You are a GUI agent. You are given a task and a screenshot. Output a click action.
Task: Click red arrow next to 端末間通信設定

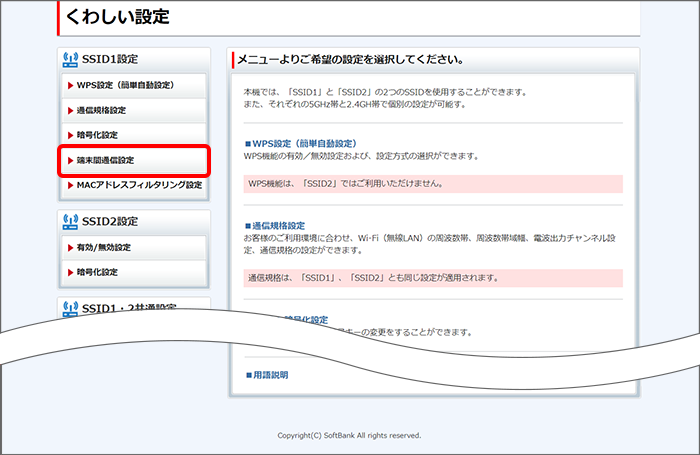click(x=70, y=160)
